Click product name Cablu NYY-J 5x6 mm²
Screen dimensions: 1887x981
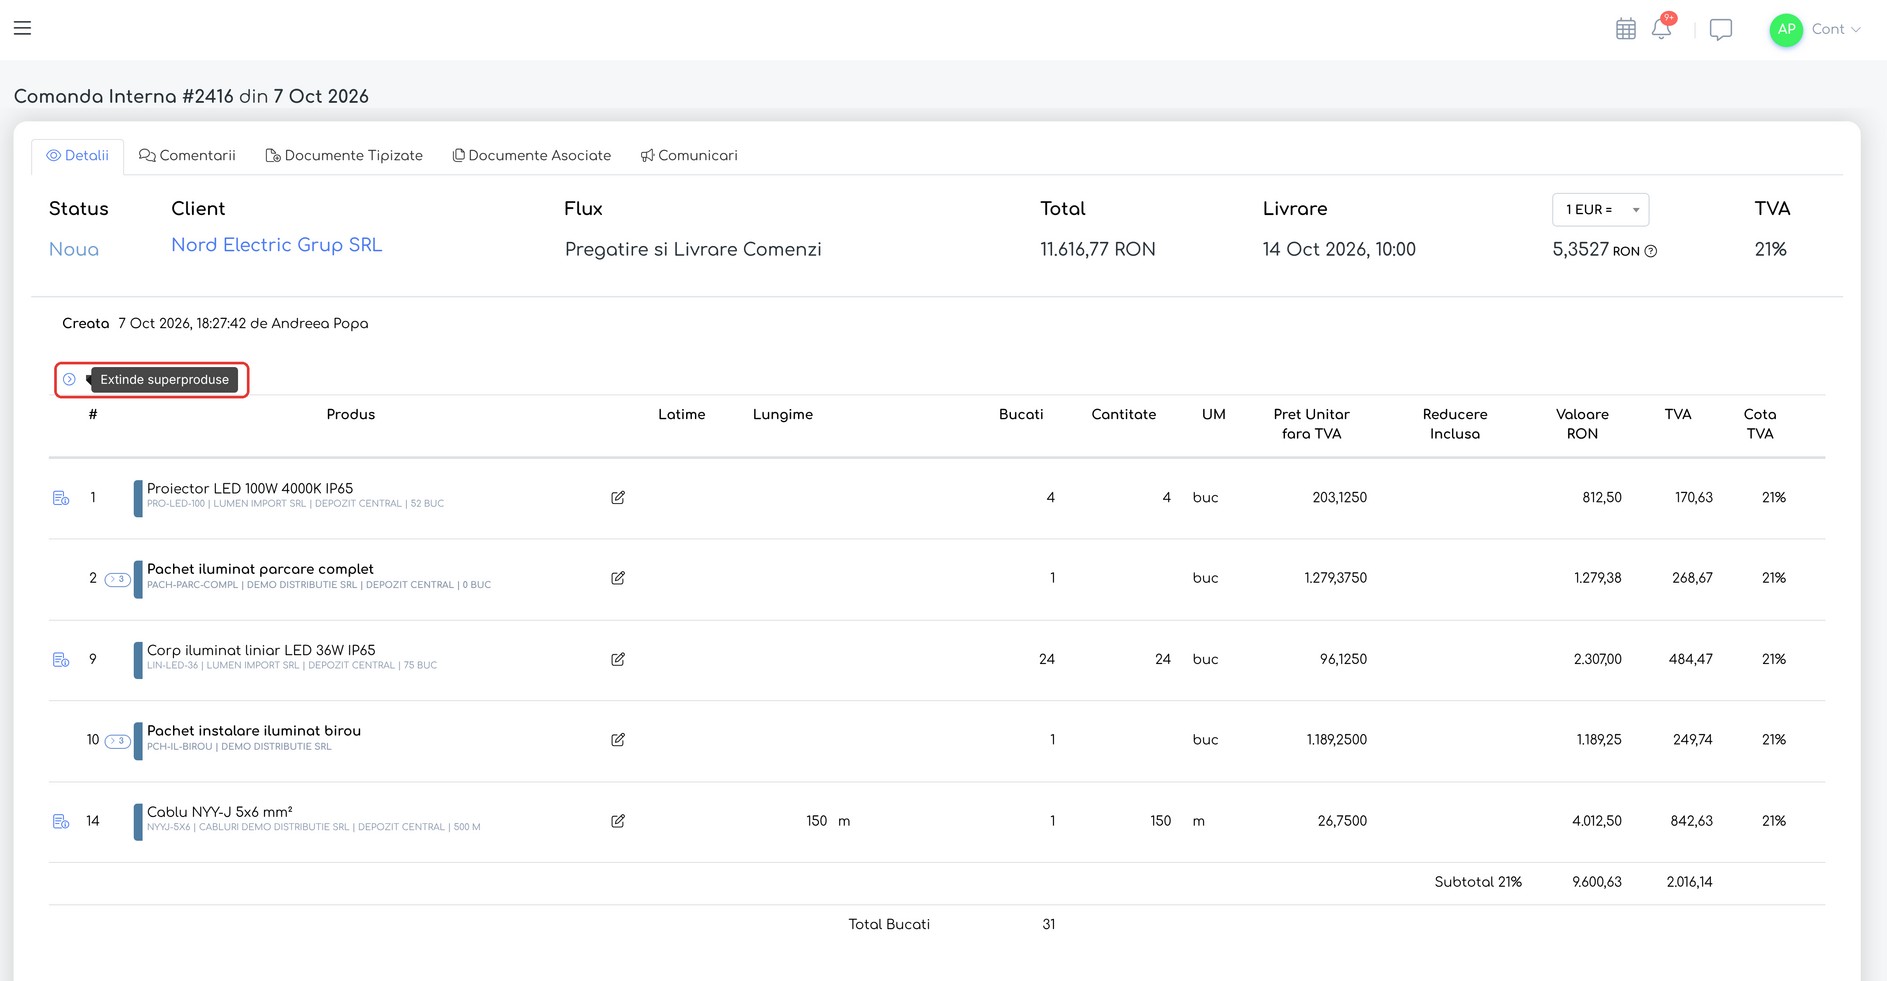220,812
